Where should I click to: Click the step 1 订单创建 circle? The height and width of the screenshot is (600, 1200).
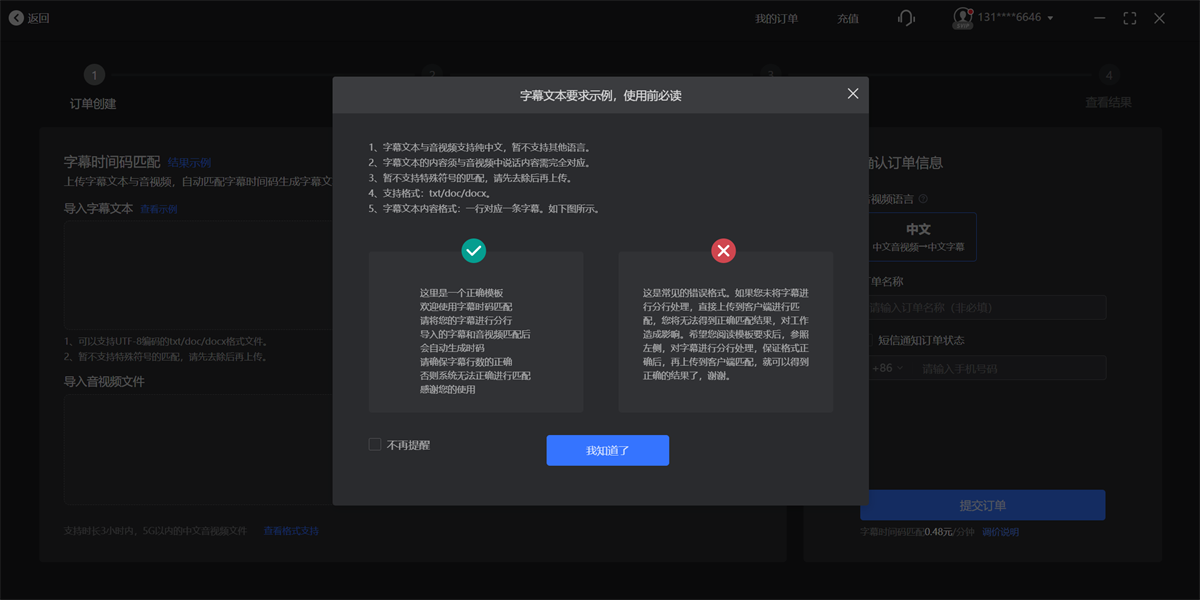94,75
